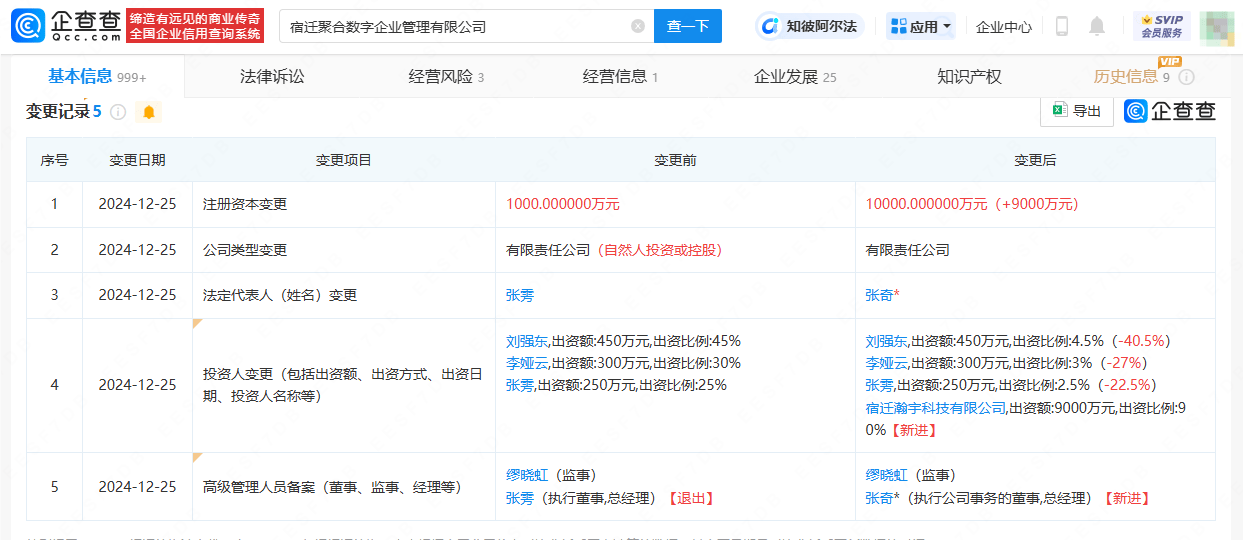This screenshot has width=1243, height=540.
Task: Click the mobile phone icon
Action: [1062, 27]
